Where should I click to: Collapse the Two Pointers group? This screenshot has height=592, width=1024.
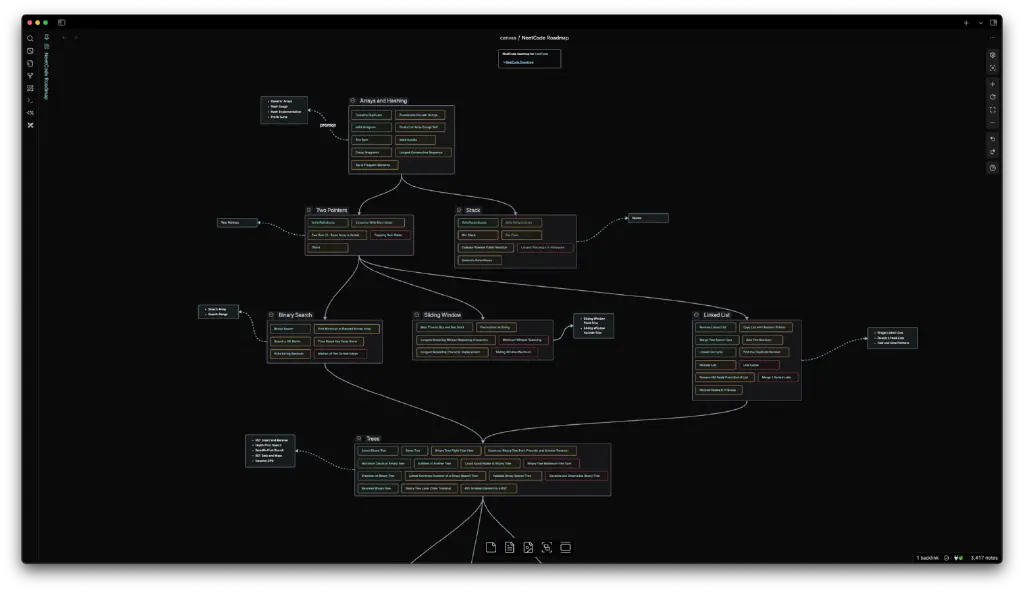point(309,210)
